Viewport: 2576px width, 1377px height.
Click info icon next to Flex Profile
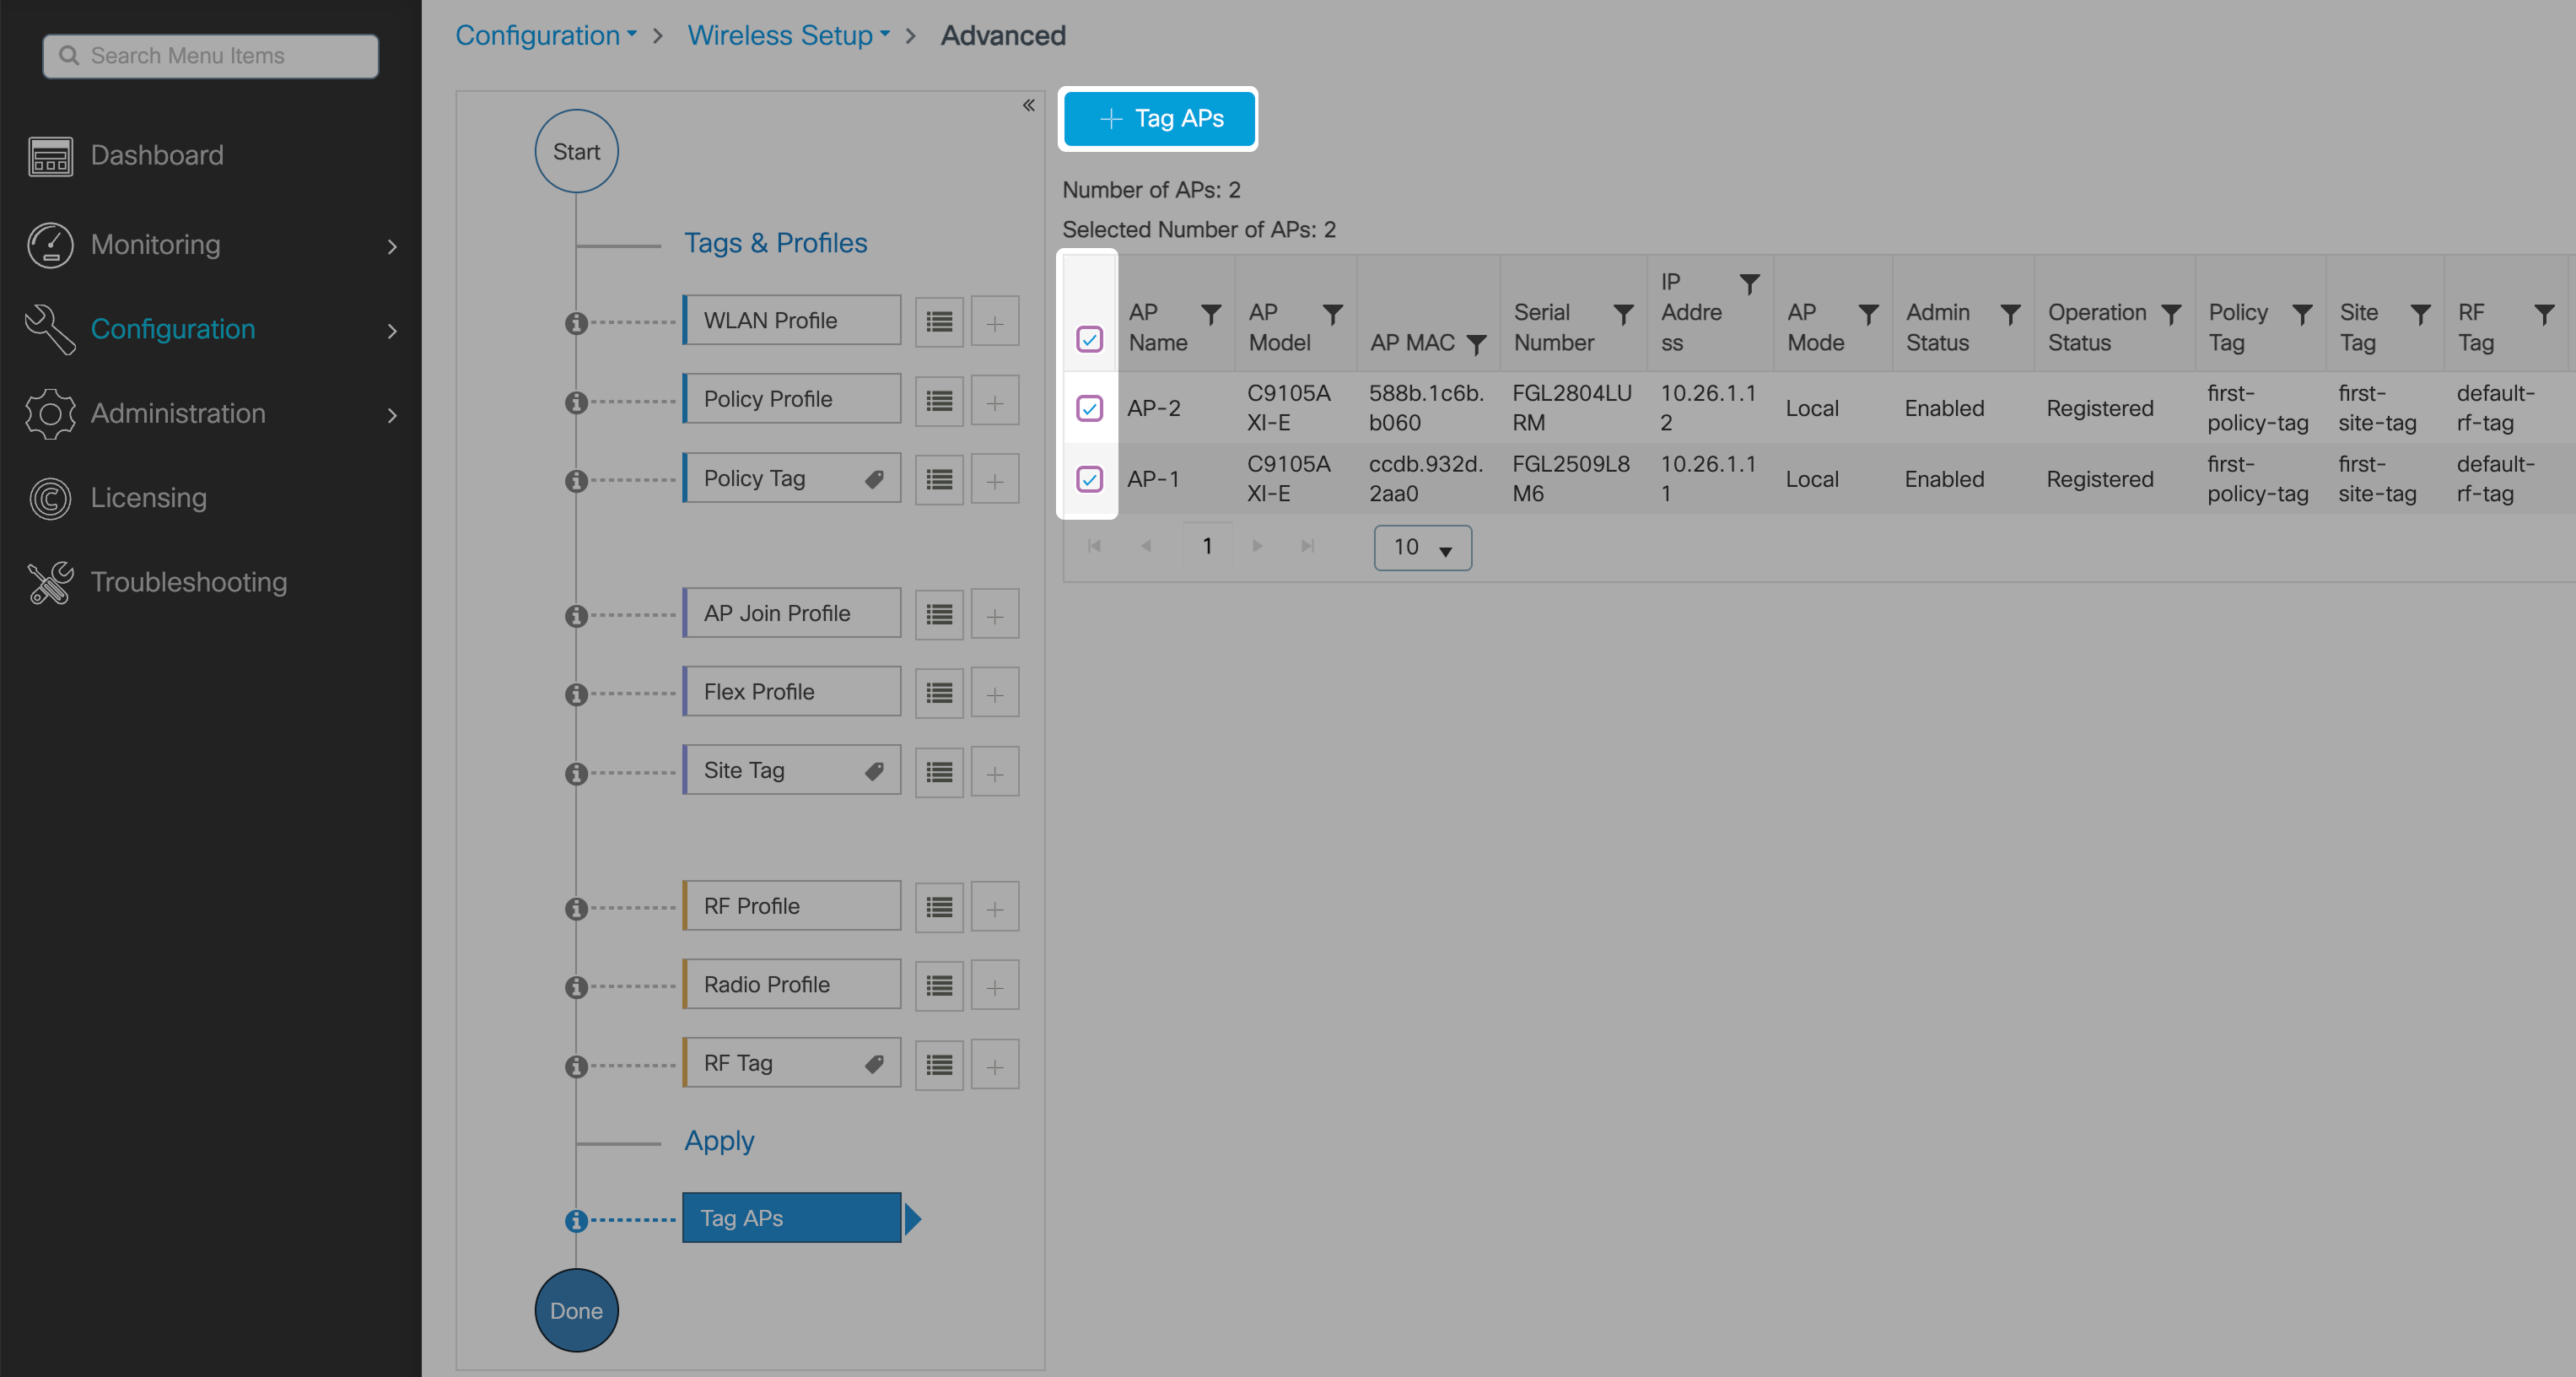click(x=576, y=694)
